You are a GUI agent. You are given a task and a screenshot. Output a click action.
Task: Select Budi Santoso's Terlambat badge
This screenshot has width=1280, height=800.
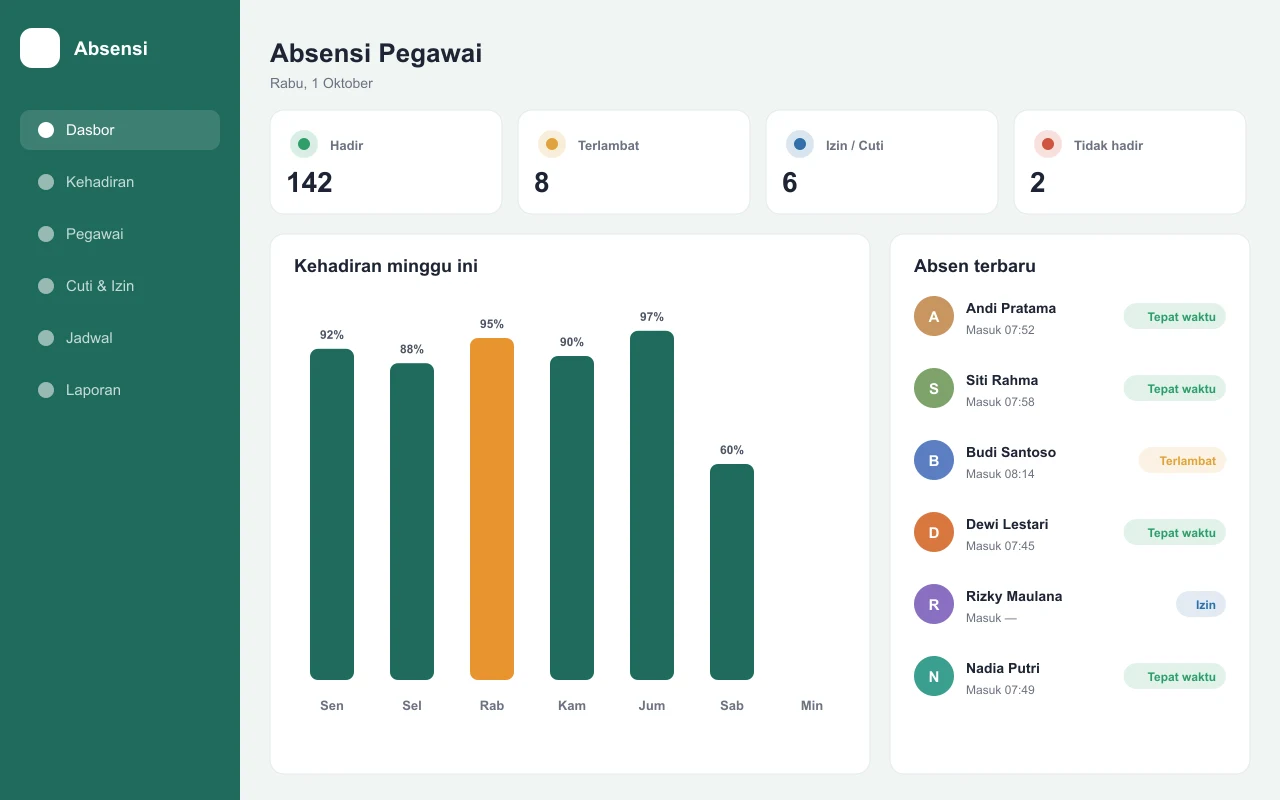click(x=1182, y=461)
